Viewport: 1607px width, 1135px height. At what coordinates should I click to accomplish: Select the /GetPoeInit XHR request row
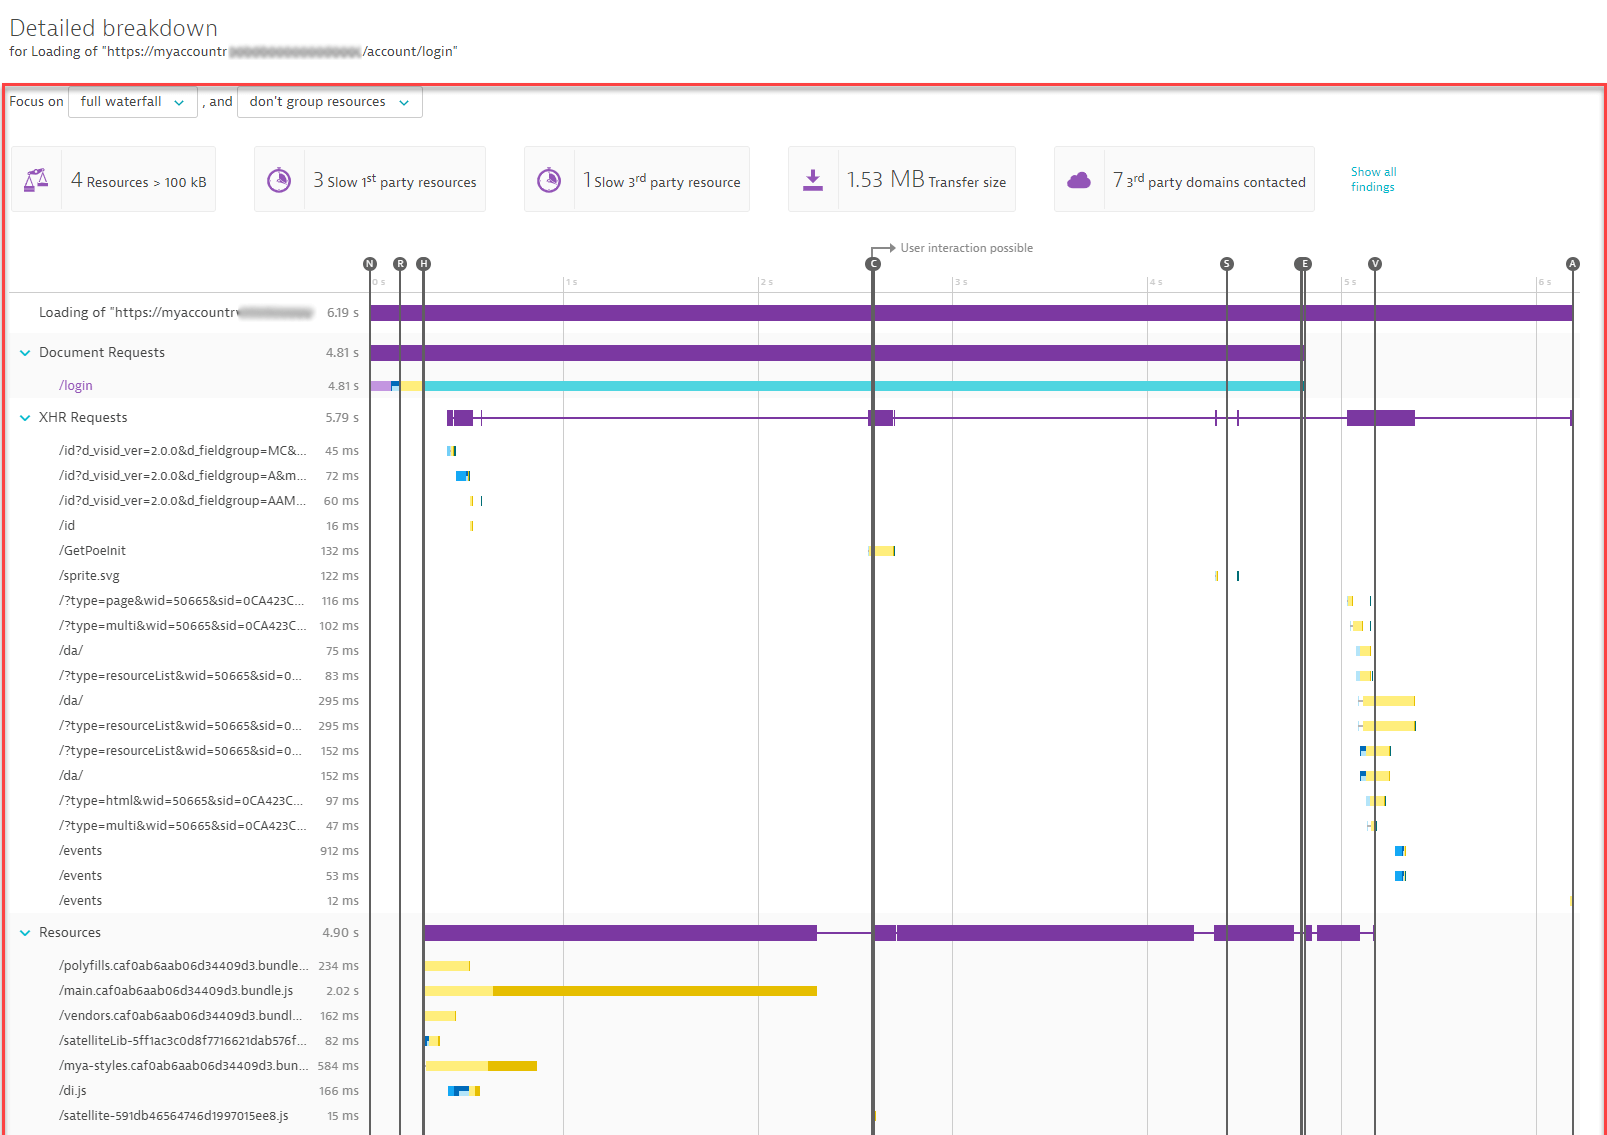[x=92, y=551]
